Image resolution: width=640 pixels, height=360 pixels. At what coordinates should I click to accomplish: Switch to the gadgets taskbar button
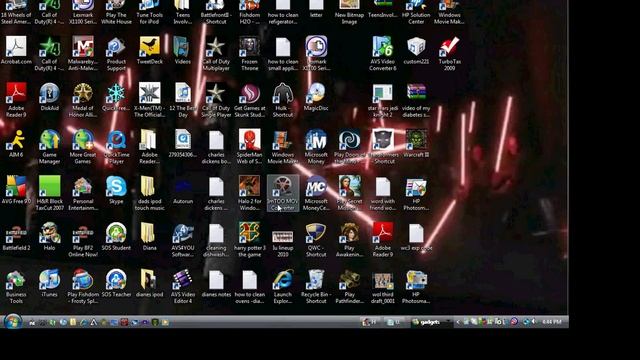[x=431, y=322]
